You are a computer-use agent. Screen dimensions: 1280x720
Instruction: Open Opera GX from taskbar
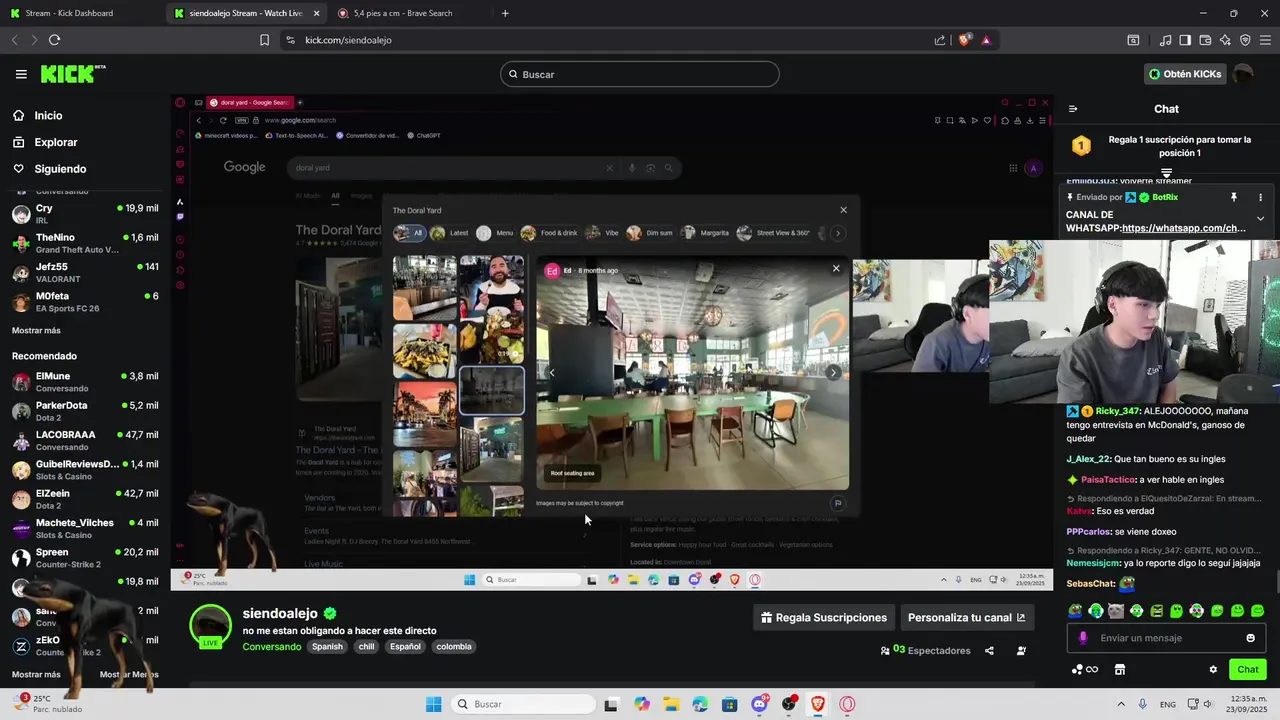pyautogui.click(x=848, y=704)
